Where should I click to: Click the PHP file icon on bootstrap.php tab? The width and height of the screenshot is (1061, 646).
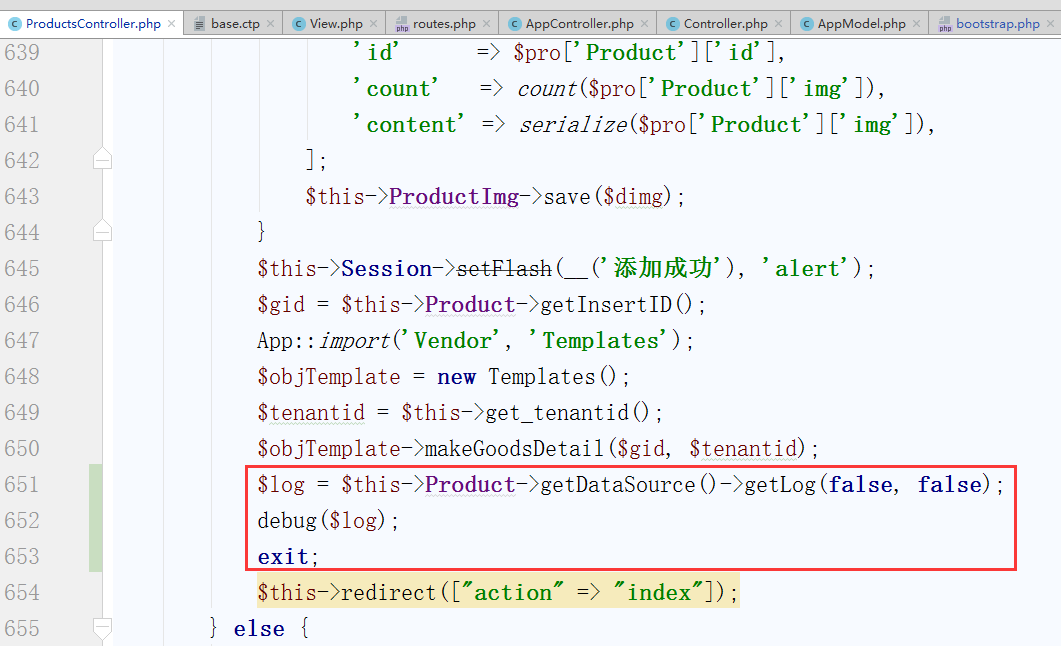[x=945, y=23]
